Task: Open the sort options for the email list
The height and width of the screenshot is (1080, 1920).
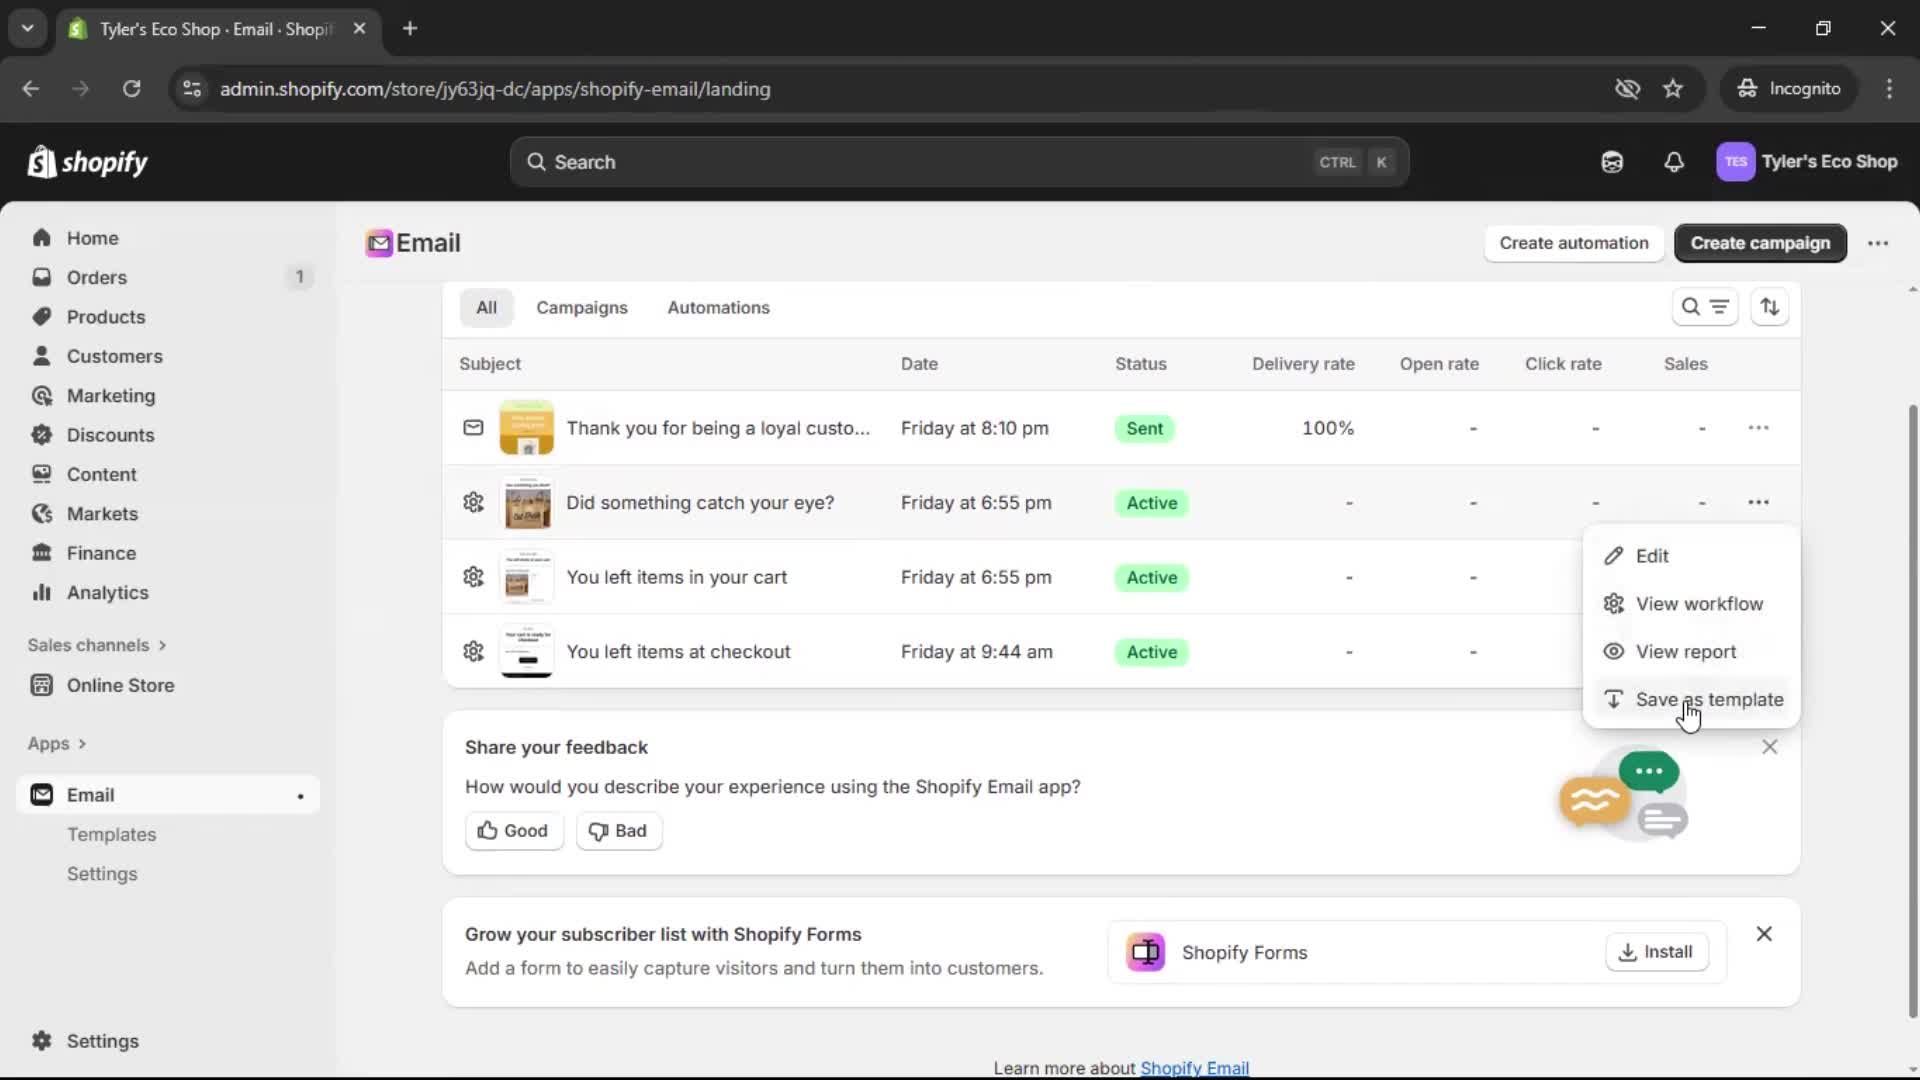Action: click(1770, 307)
